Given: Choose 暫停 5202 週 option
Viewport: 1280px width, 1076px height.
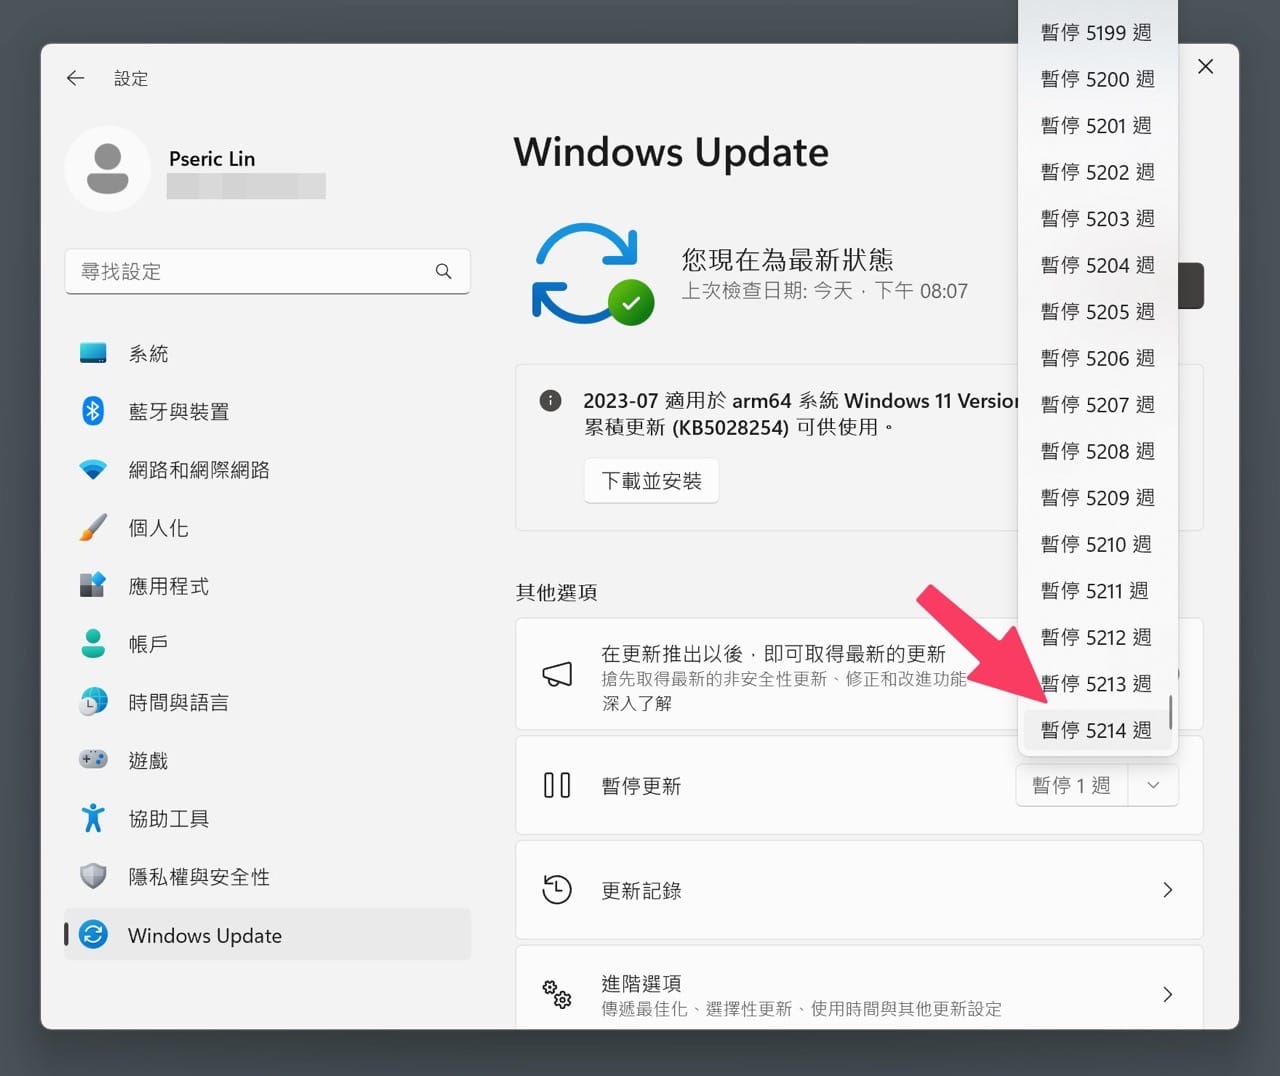Looking at the screenshot, I should [1097, 172].
